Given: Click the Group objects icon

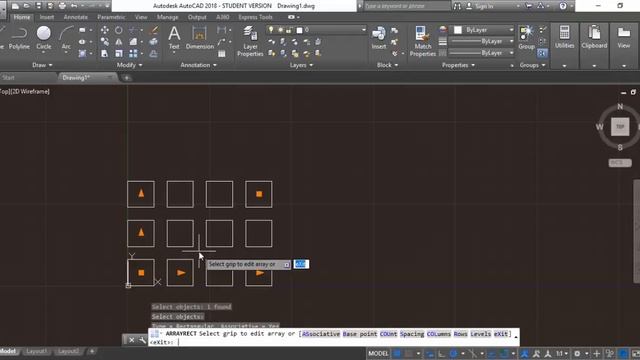Looking at the screenshot, I should 527,38.
